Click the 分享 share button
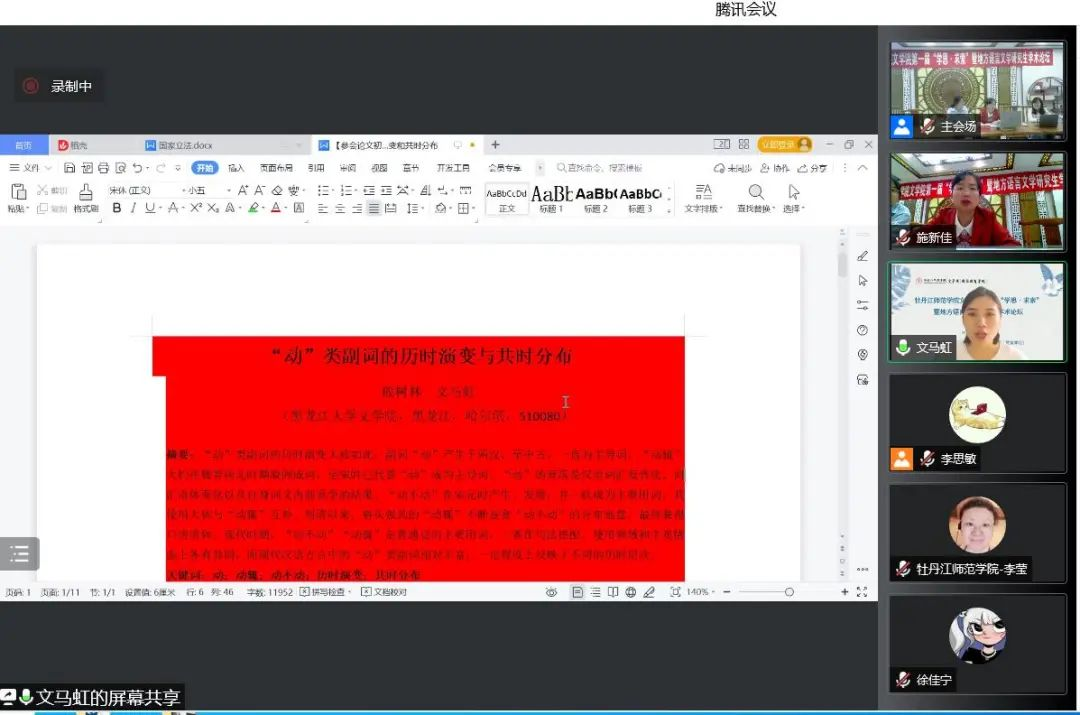Image resolution: width=1080 pixels, height=715 pixels. (813, 168)
